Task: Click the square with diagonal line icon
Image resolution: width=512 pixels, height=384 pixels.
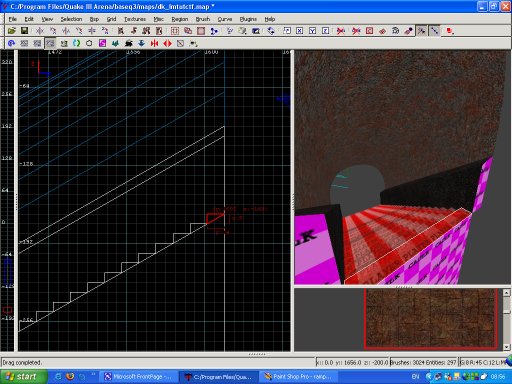Action: [x=180, y=43]
